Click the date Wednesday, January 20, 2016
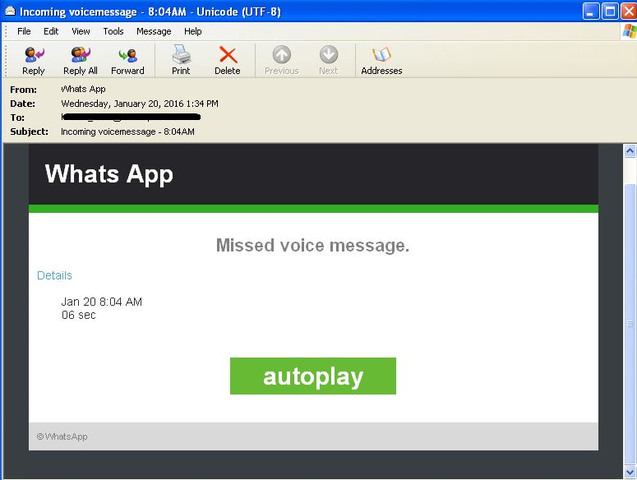The height and width of the screenshot is (480, 637). (x=140, y=104)
